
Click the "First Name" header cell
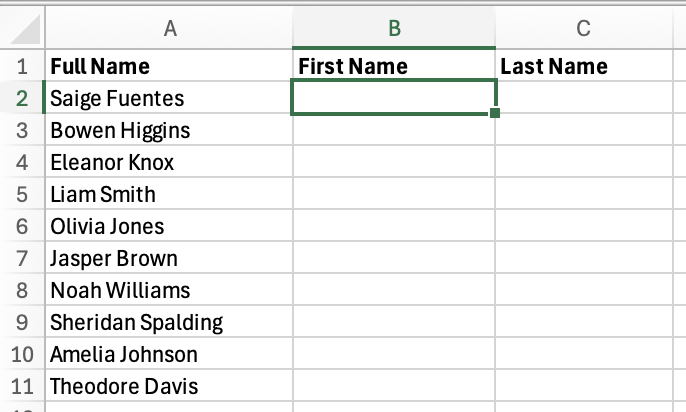tap(354, 67)
